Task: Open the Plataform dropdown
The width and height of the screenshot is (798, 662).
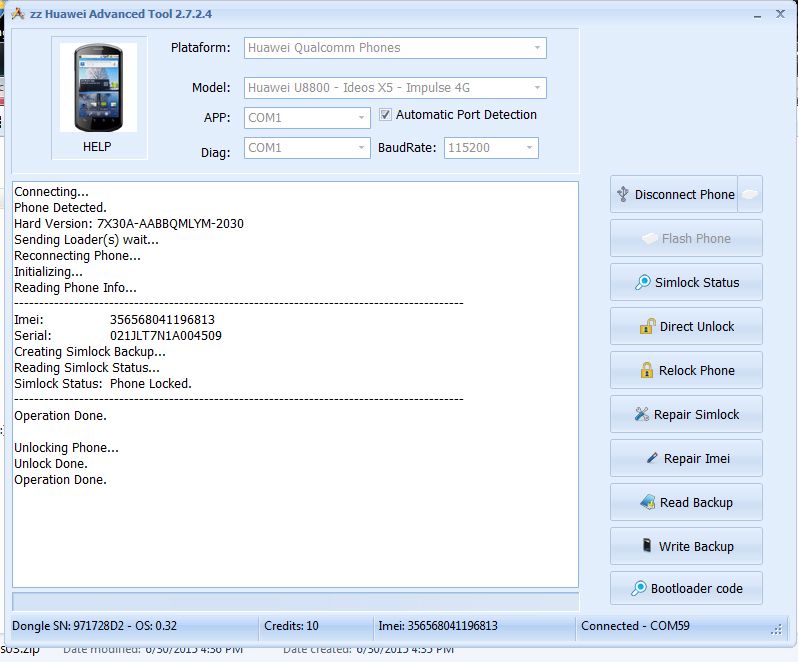Action: click(395, 48)
